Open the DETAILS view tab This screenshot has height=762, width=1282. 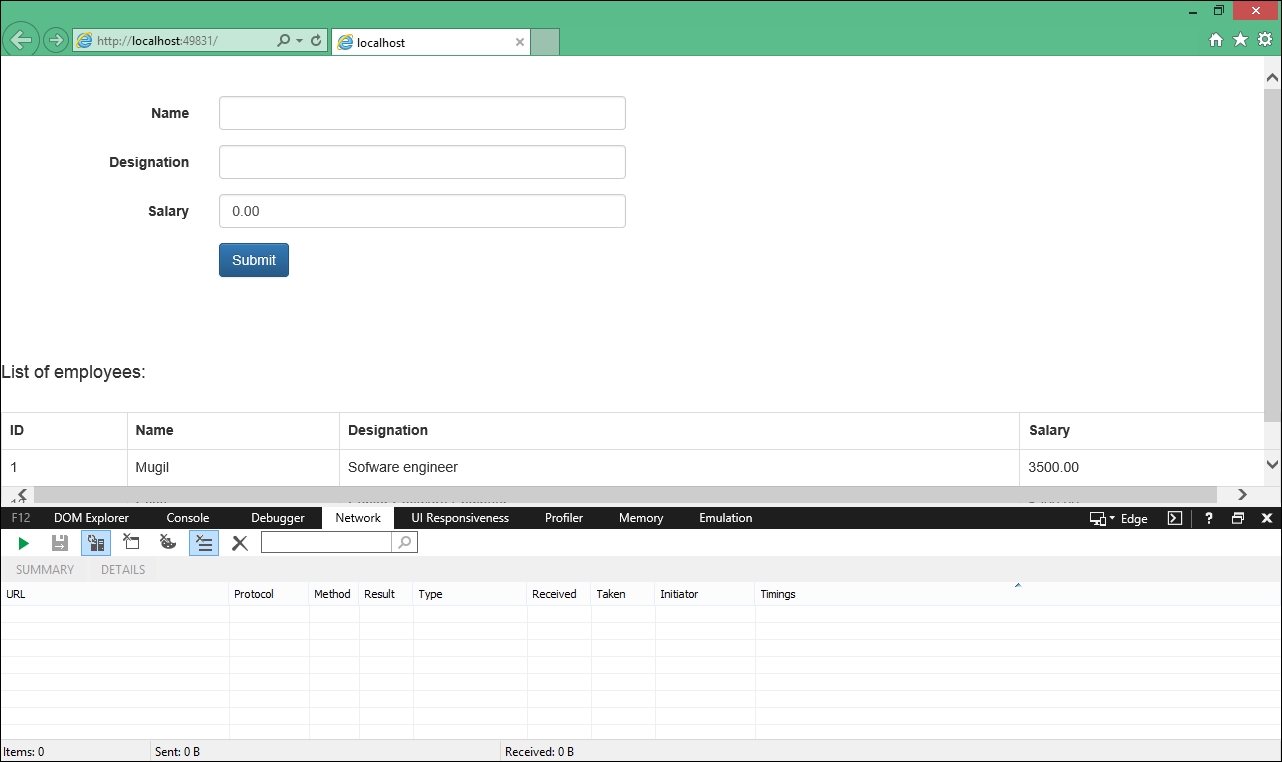[x=123, y=570]
